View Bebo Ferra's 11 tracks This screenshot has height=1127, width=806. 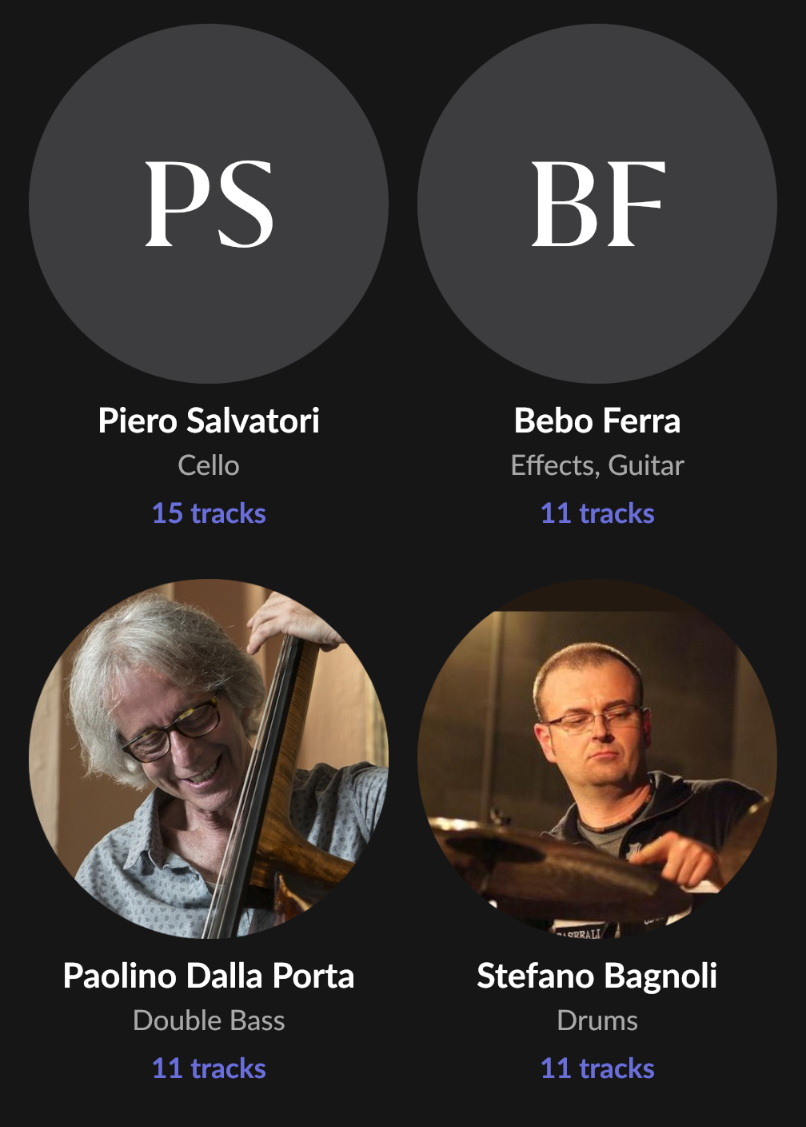(597, 513)
